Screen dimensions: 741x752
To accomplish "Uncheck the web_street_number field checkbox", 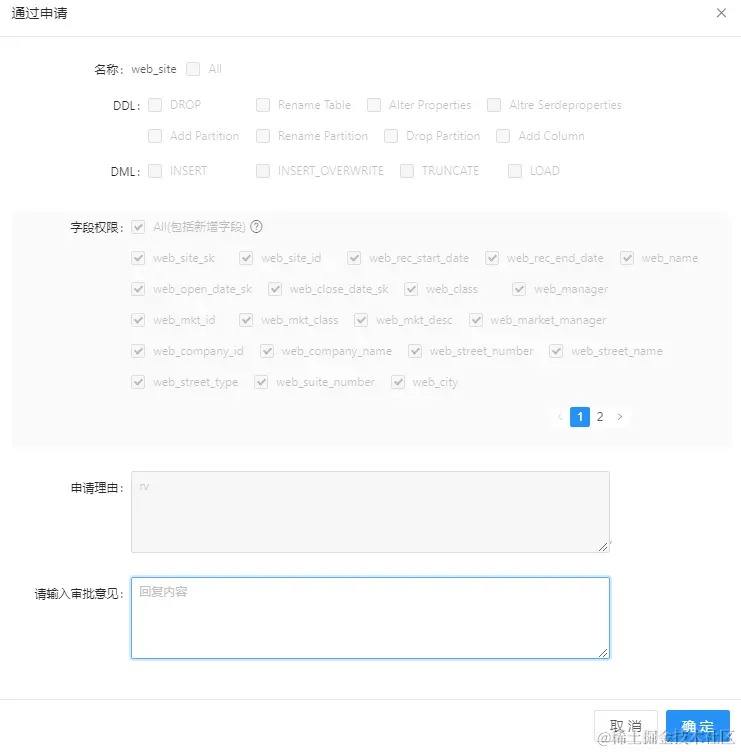I will (415, 351).
